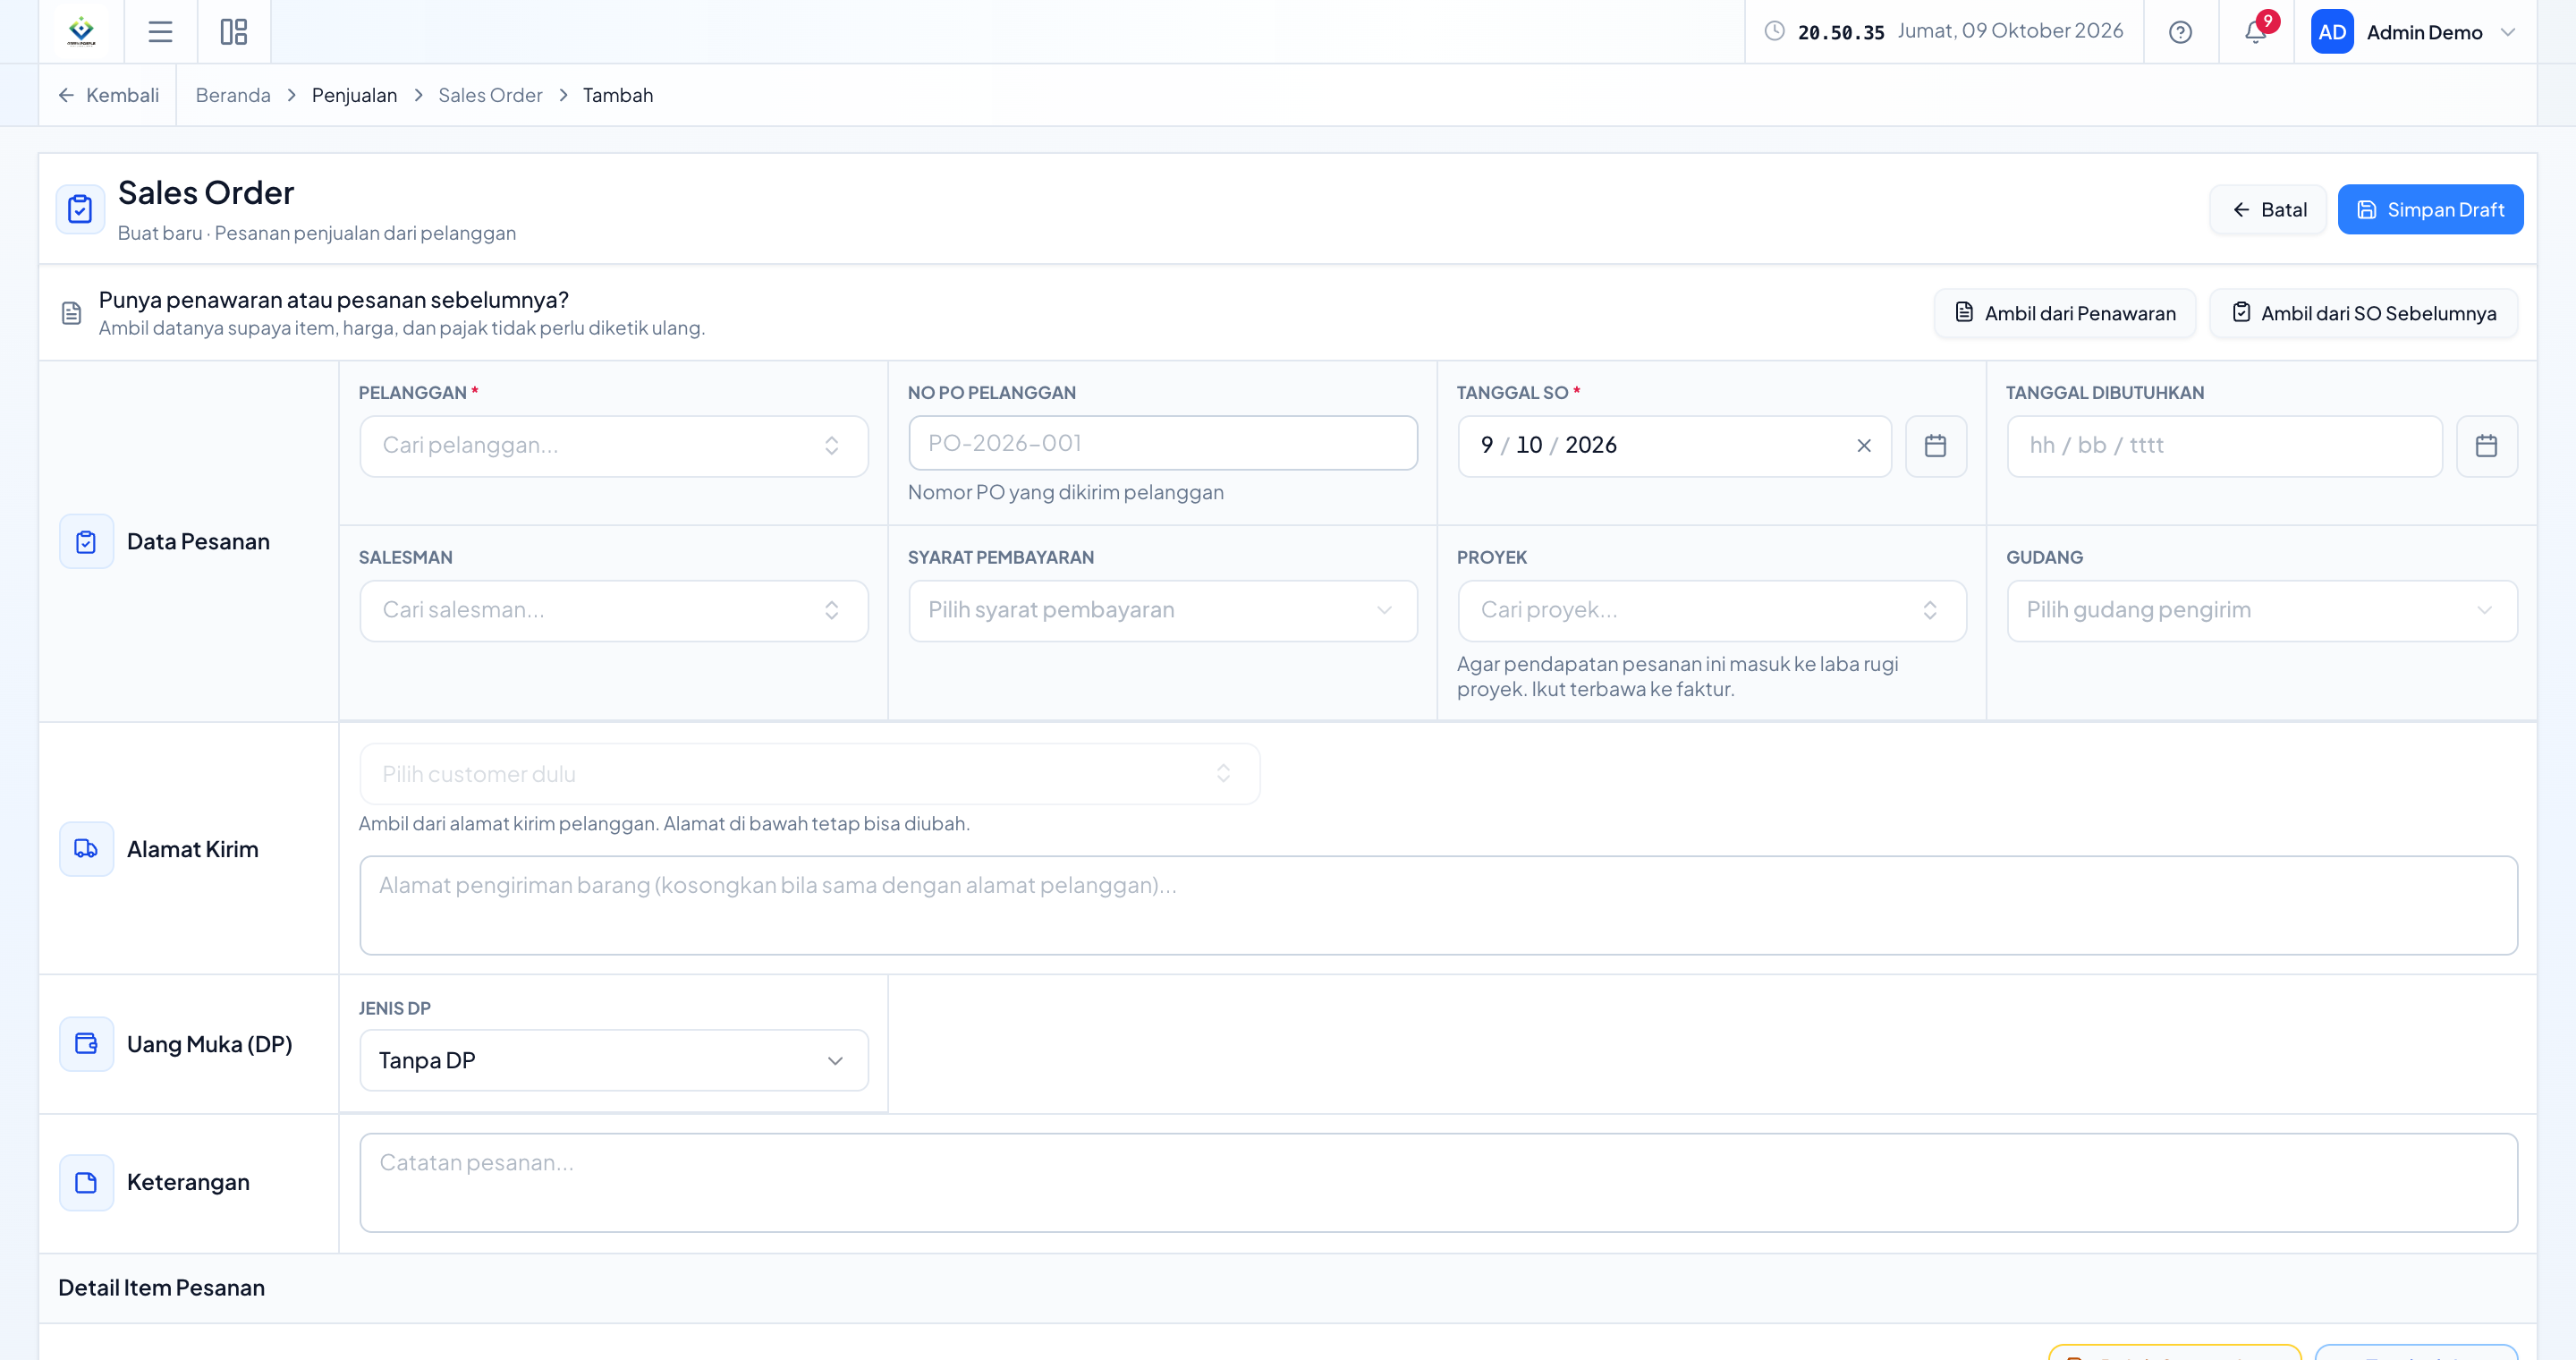
Task: Focus the Tanggal Dibutuhkan date field
Action: [2224, 446]
